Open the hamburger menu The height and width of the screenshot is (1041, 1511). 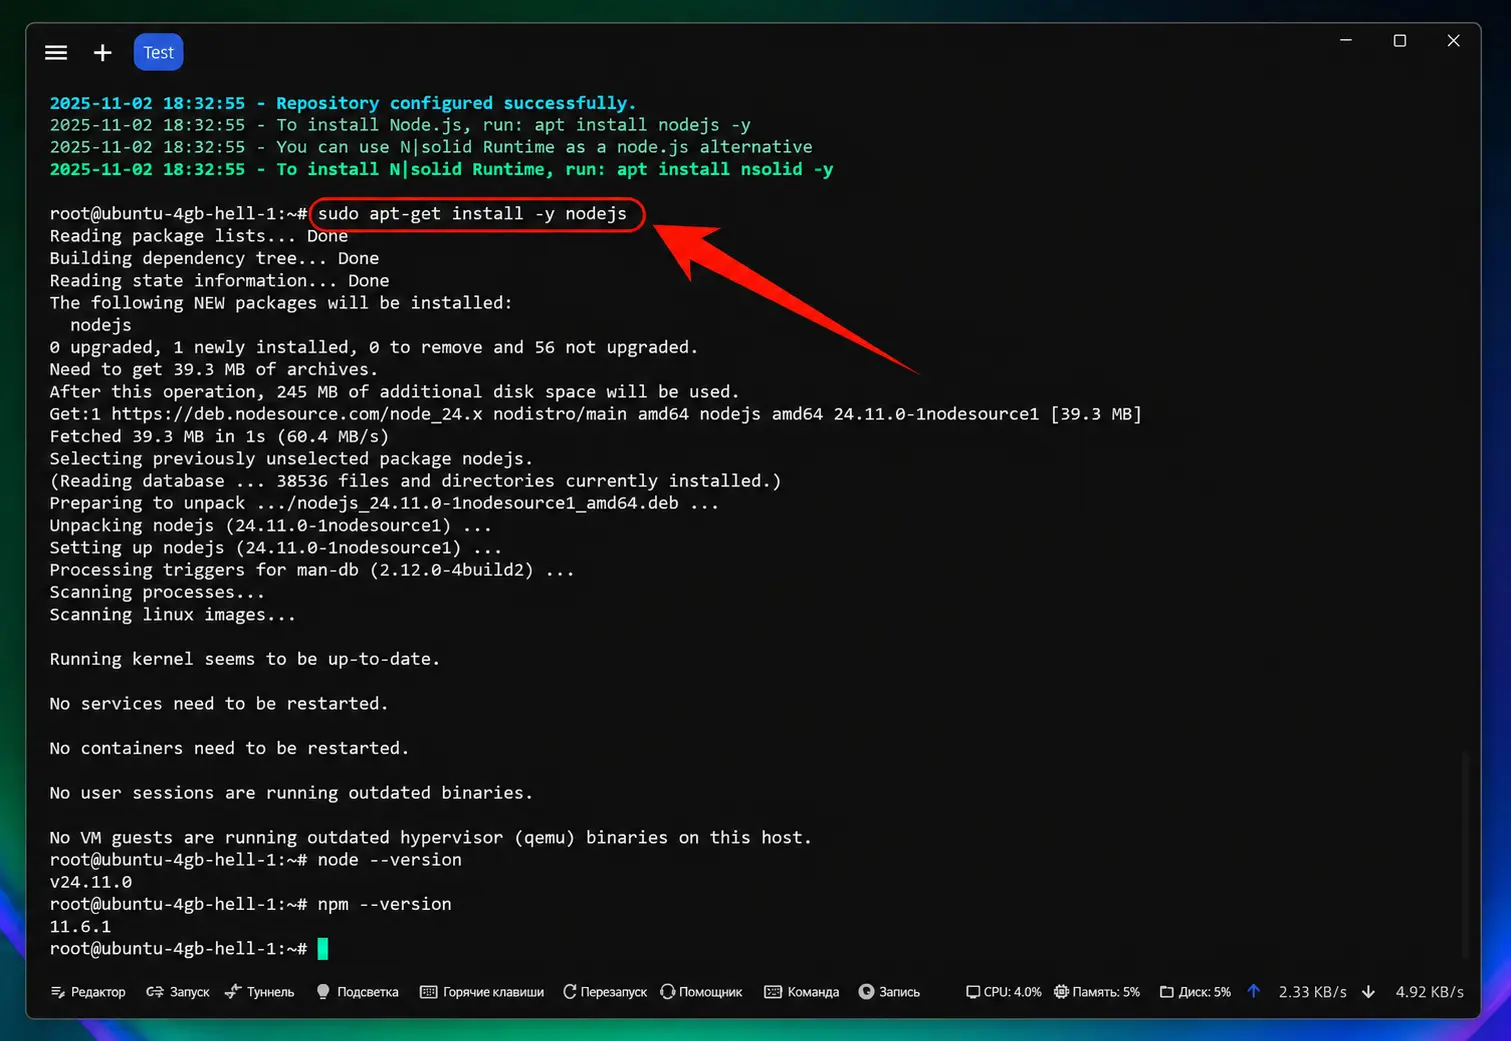56,53
